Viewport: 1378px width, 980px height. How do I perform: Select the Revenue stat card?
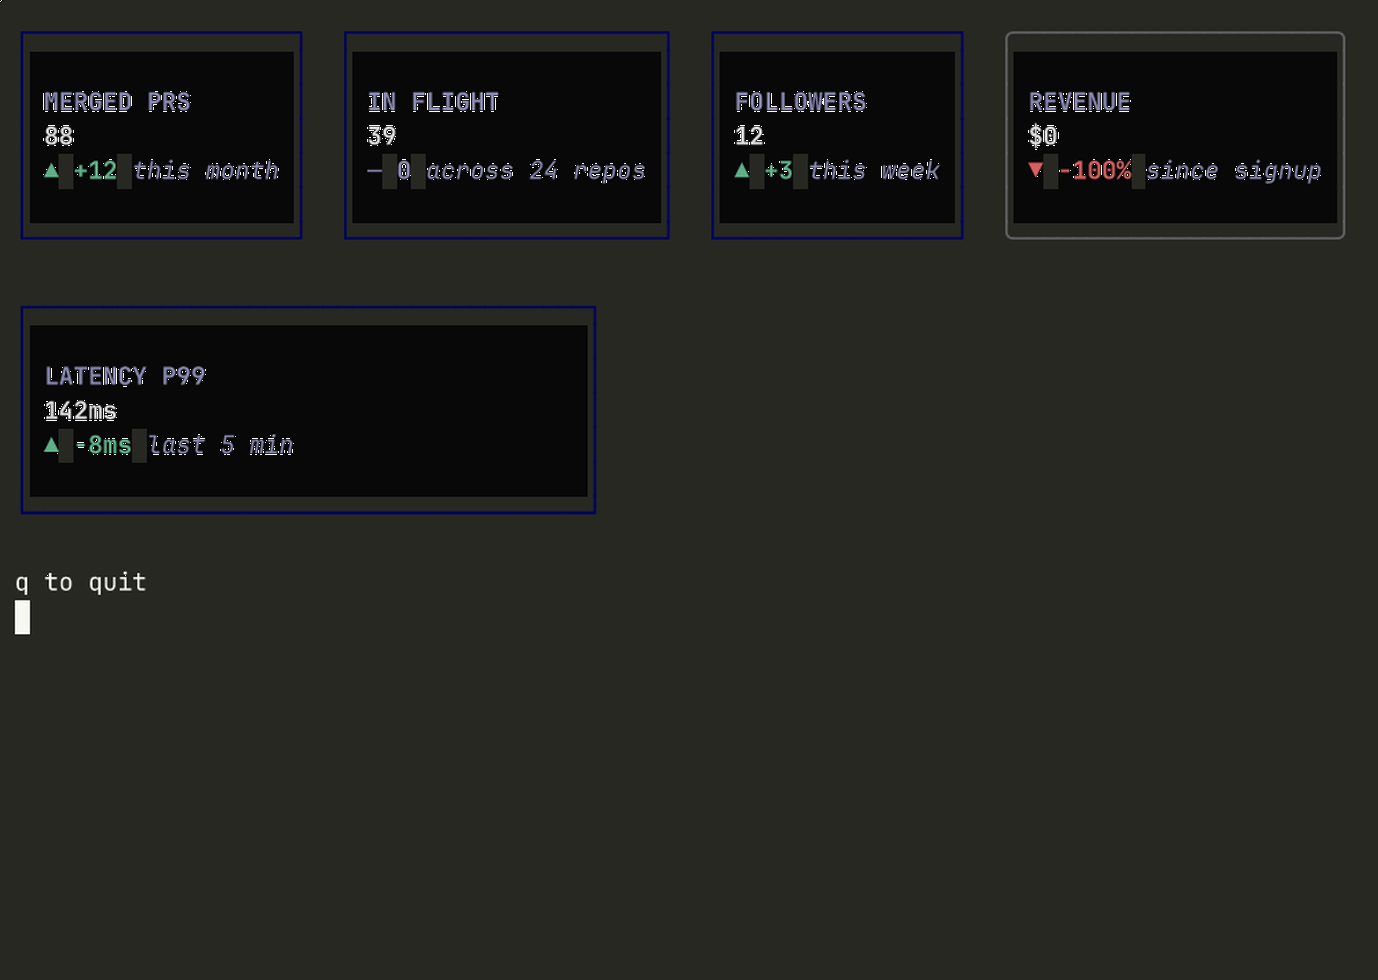[x=1175, y=135]
